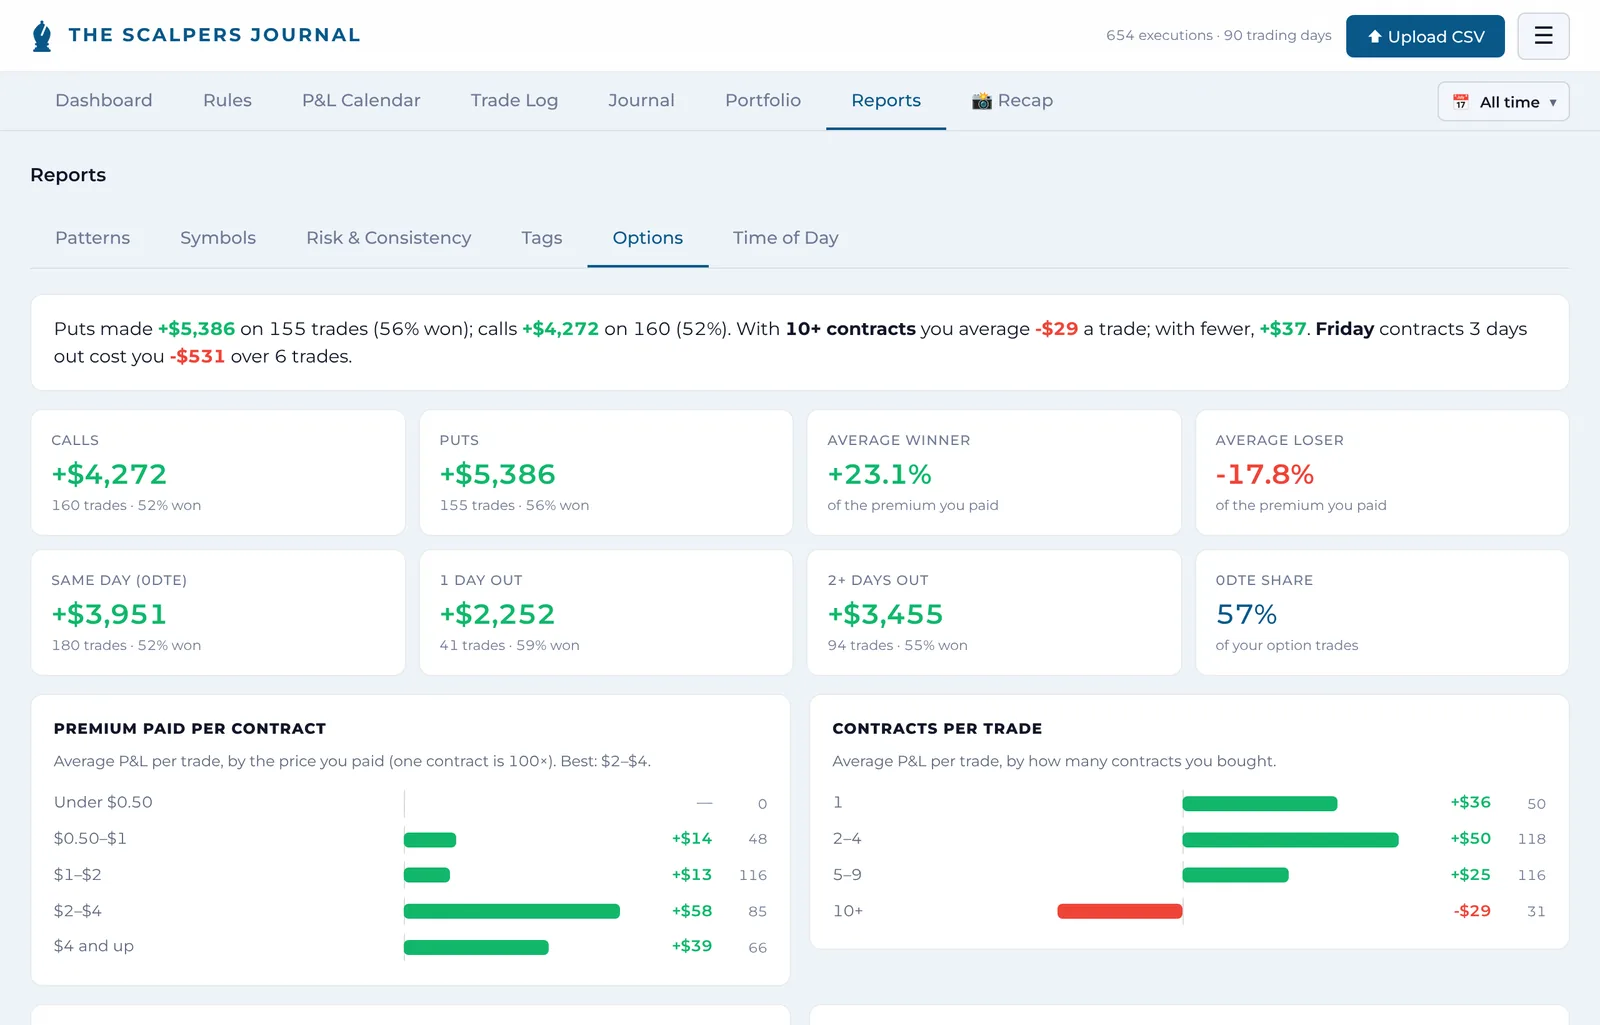
Task: Open the Rules tab
Action: click(x=227, y=101)
